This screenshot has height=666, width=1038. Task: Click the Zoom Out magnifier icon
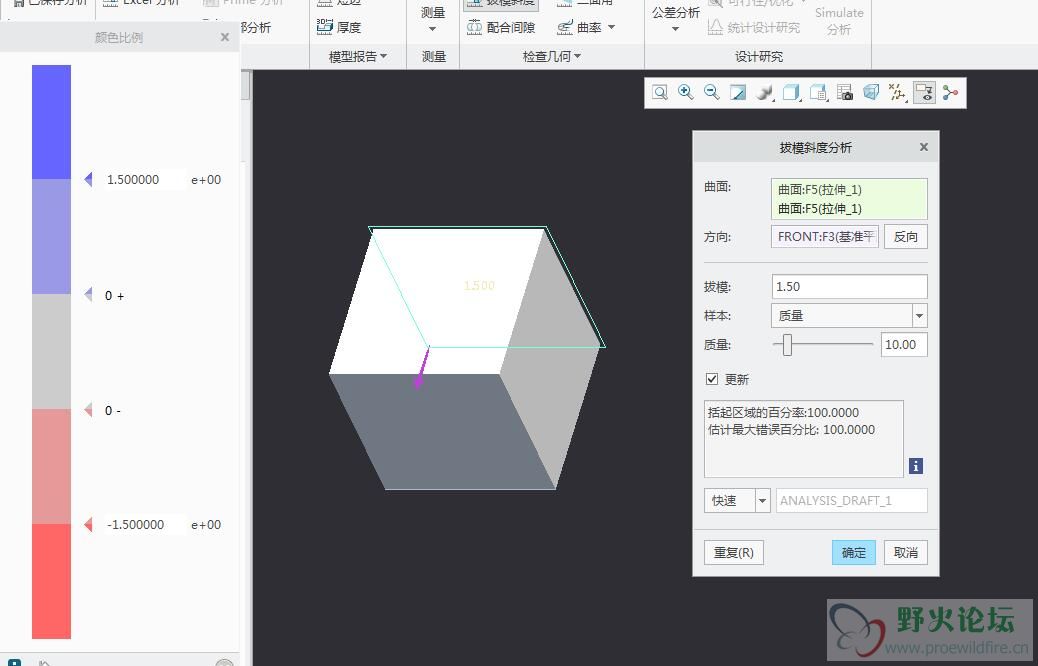(712, 93)
